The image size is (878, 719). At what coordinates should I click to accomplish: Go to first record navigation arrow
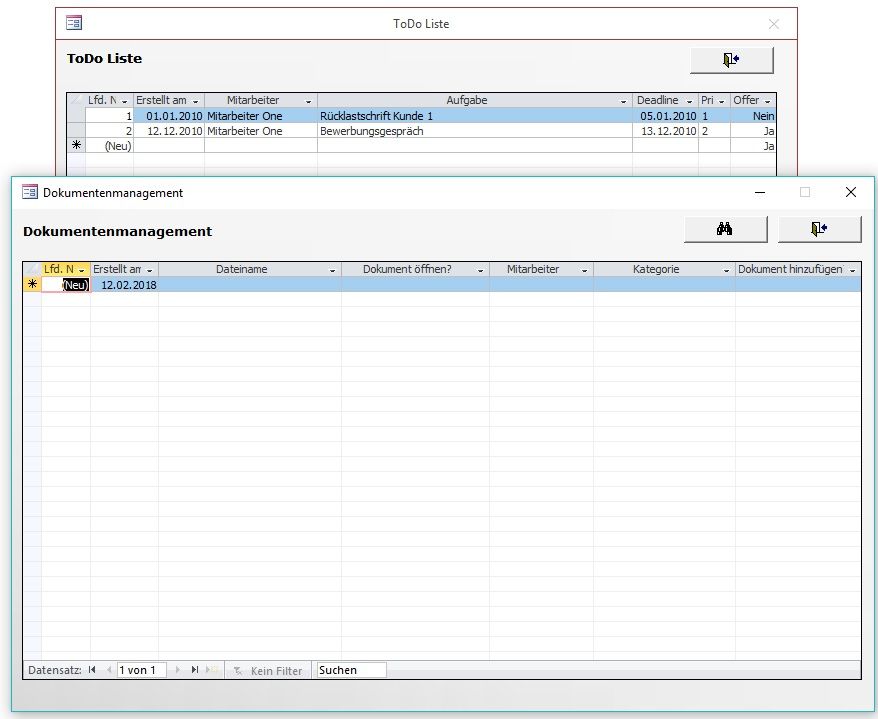tap(92, 670)
